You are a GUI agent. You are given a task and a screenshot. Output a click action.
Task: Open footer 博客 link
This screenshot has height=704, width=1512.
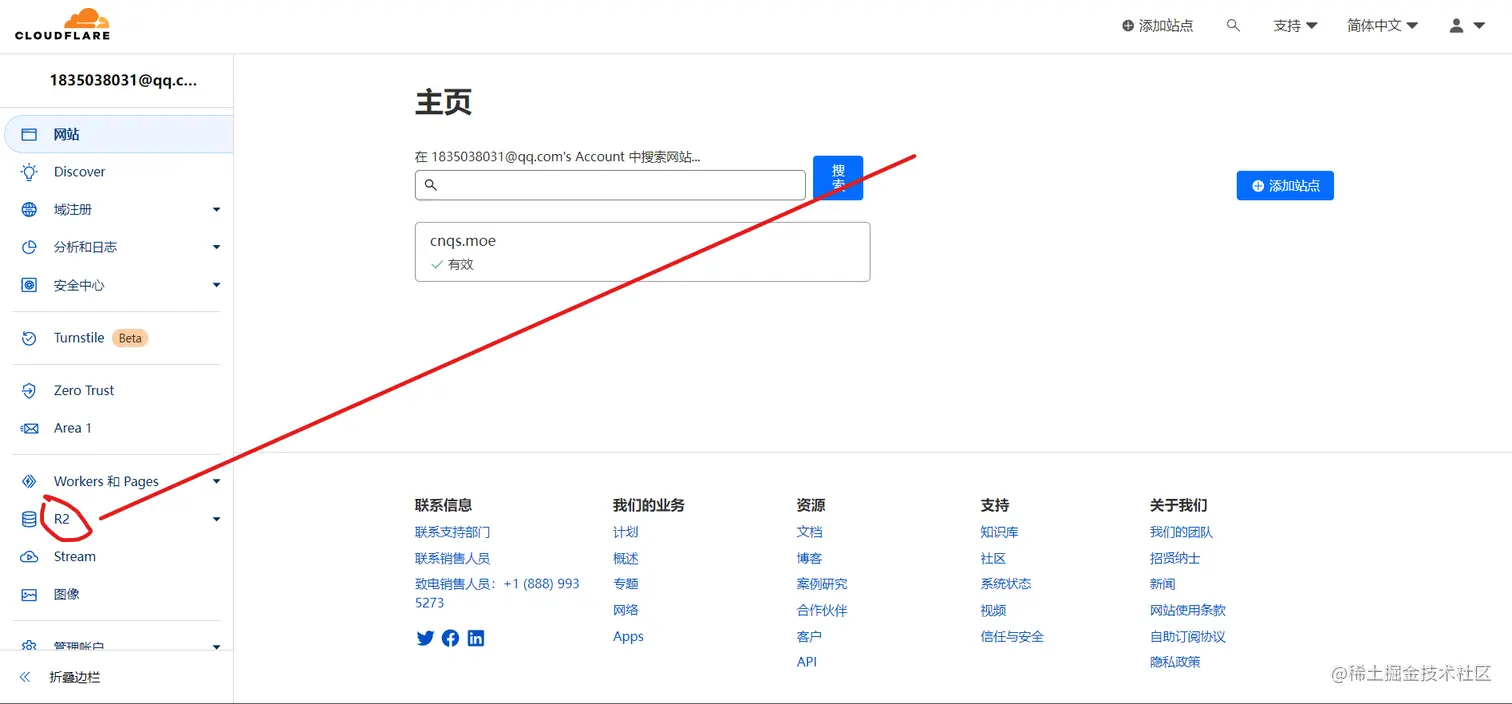coord(810,558)
